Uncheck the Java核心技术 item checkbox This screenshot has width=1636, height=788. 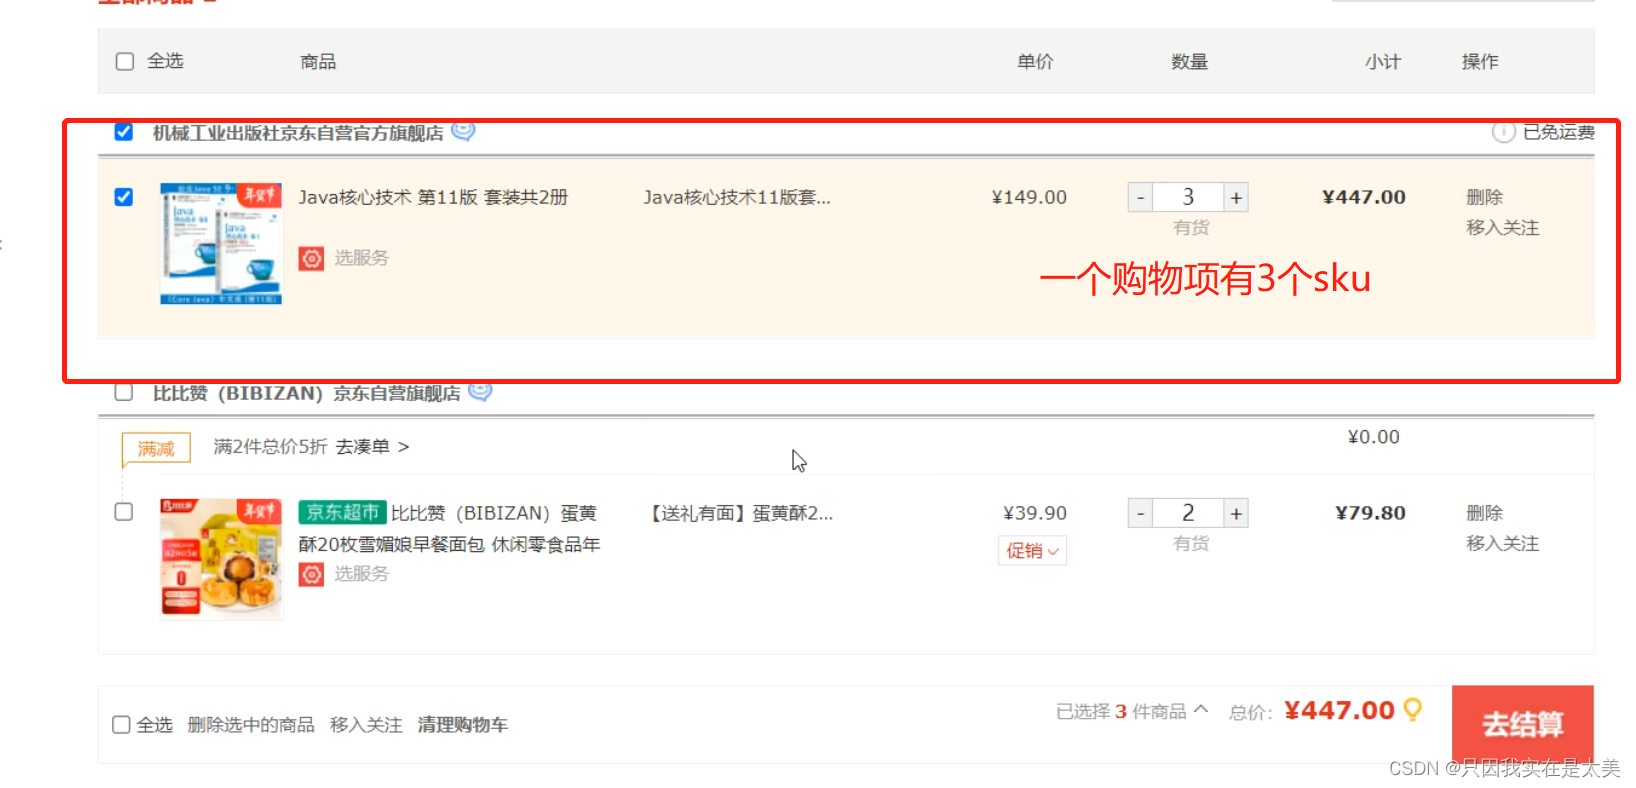[124, 197]
